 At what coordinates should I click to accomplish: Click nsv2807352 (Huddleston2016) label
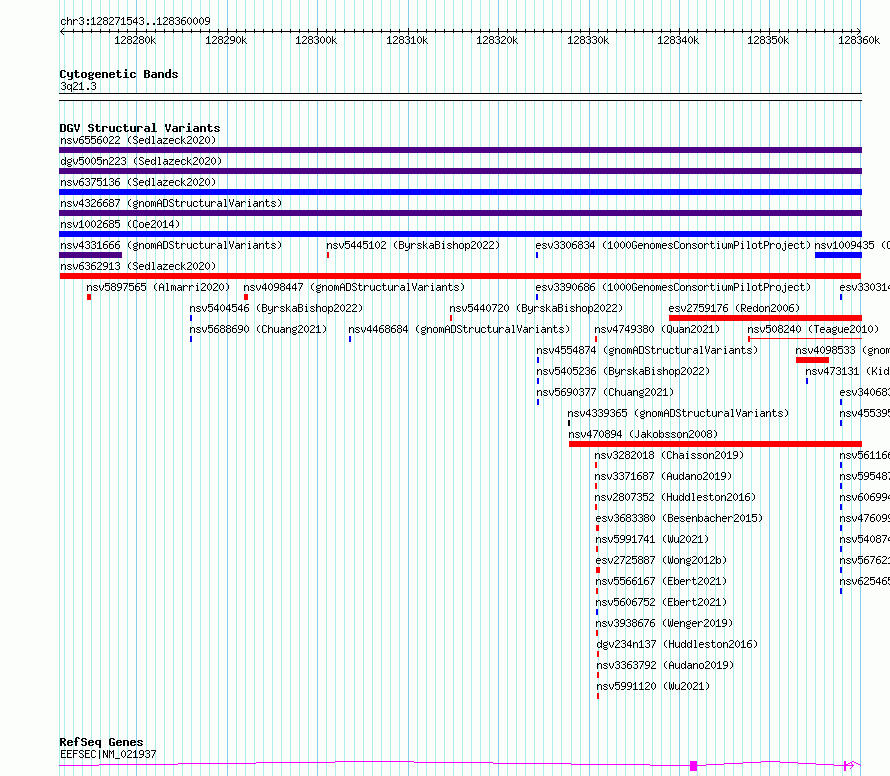pos(675,497)
